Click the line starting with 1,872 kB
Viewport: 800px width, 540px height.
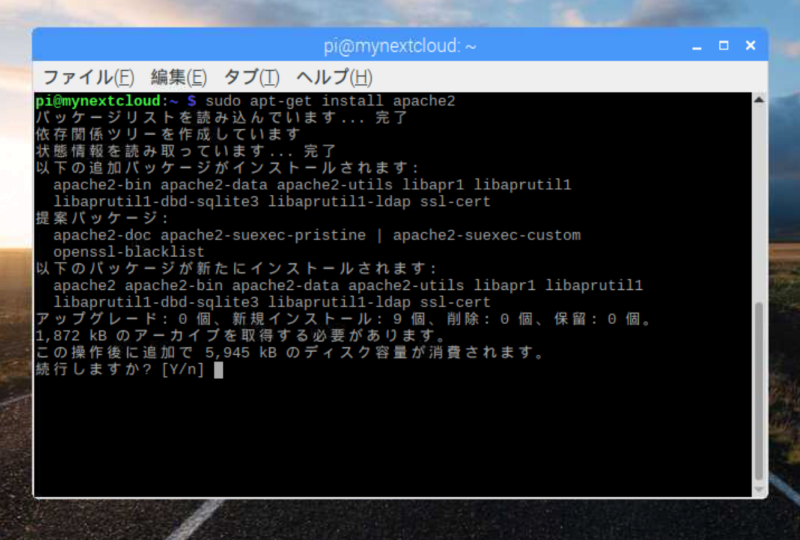(240, 336)
